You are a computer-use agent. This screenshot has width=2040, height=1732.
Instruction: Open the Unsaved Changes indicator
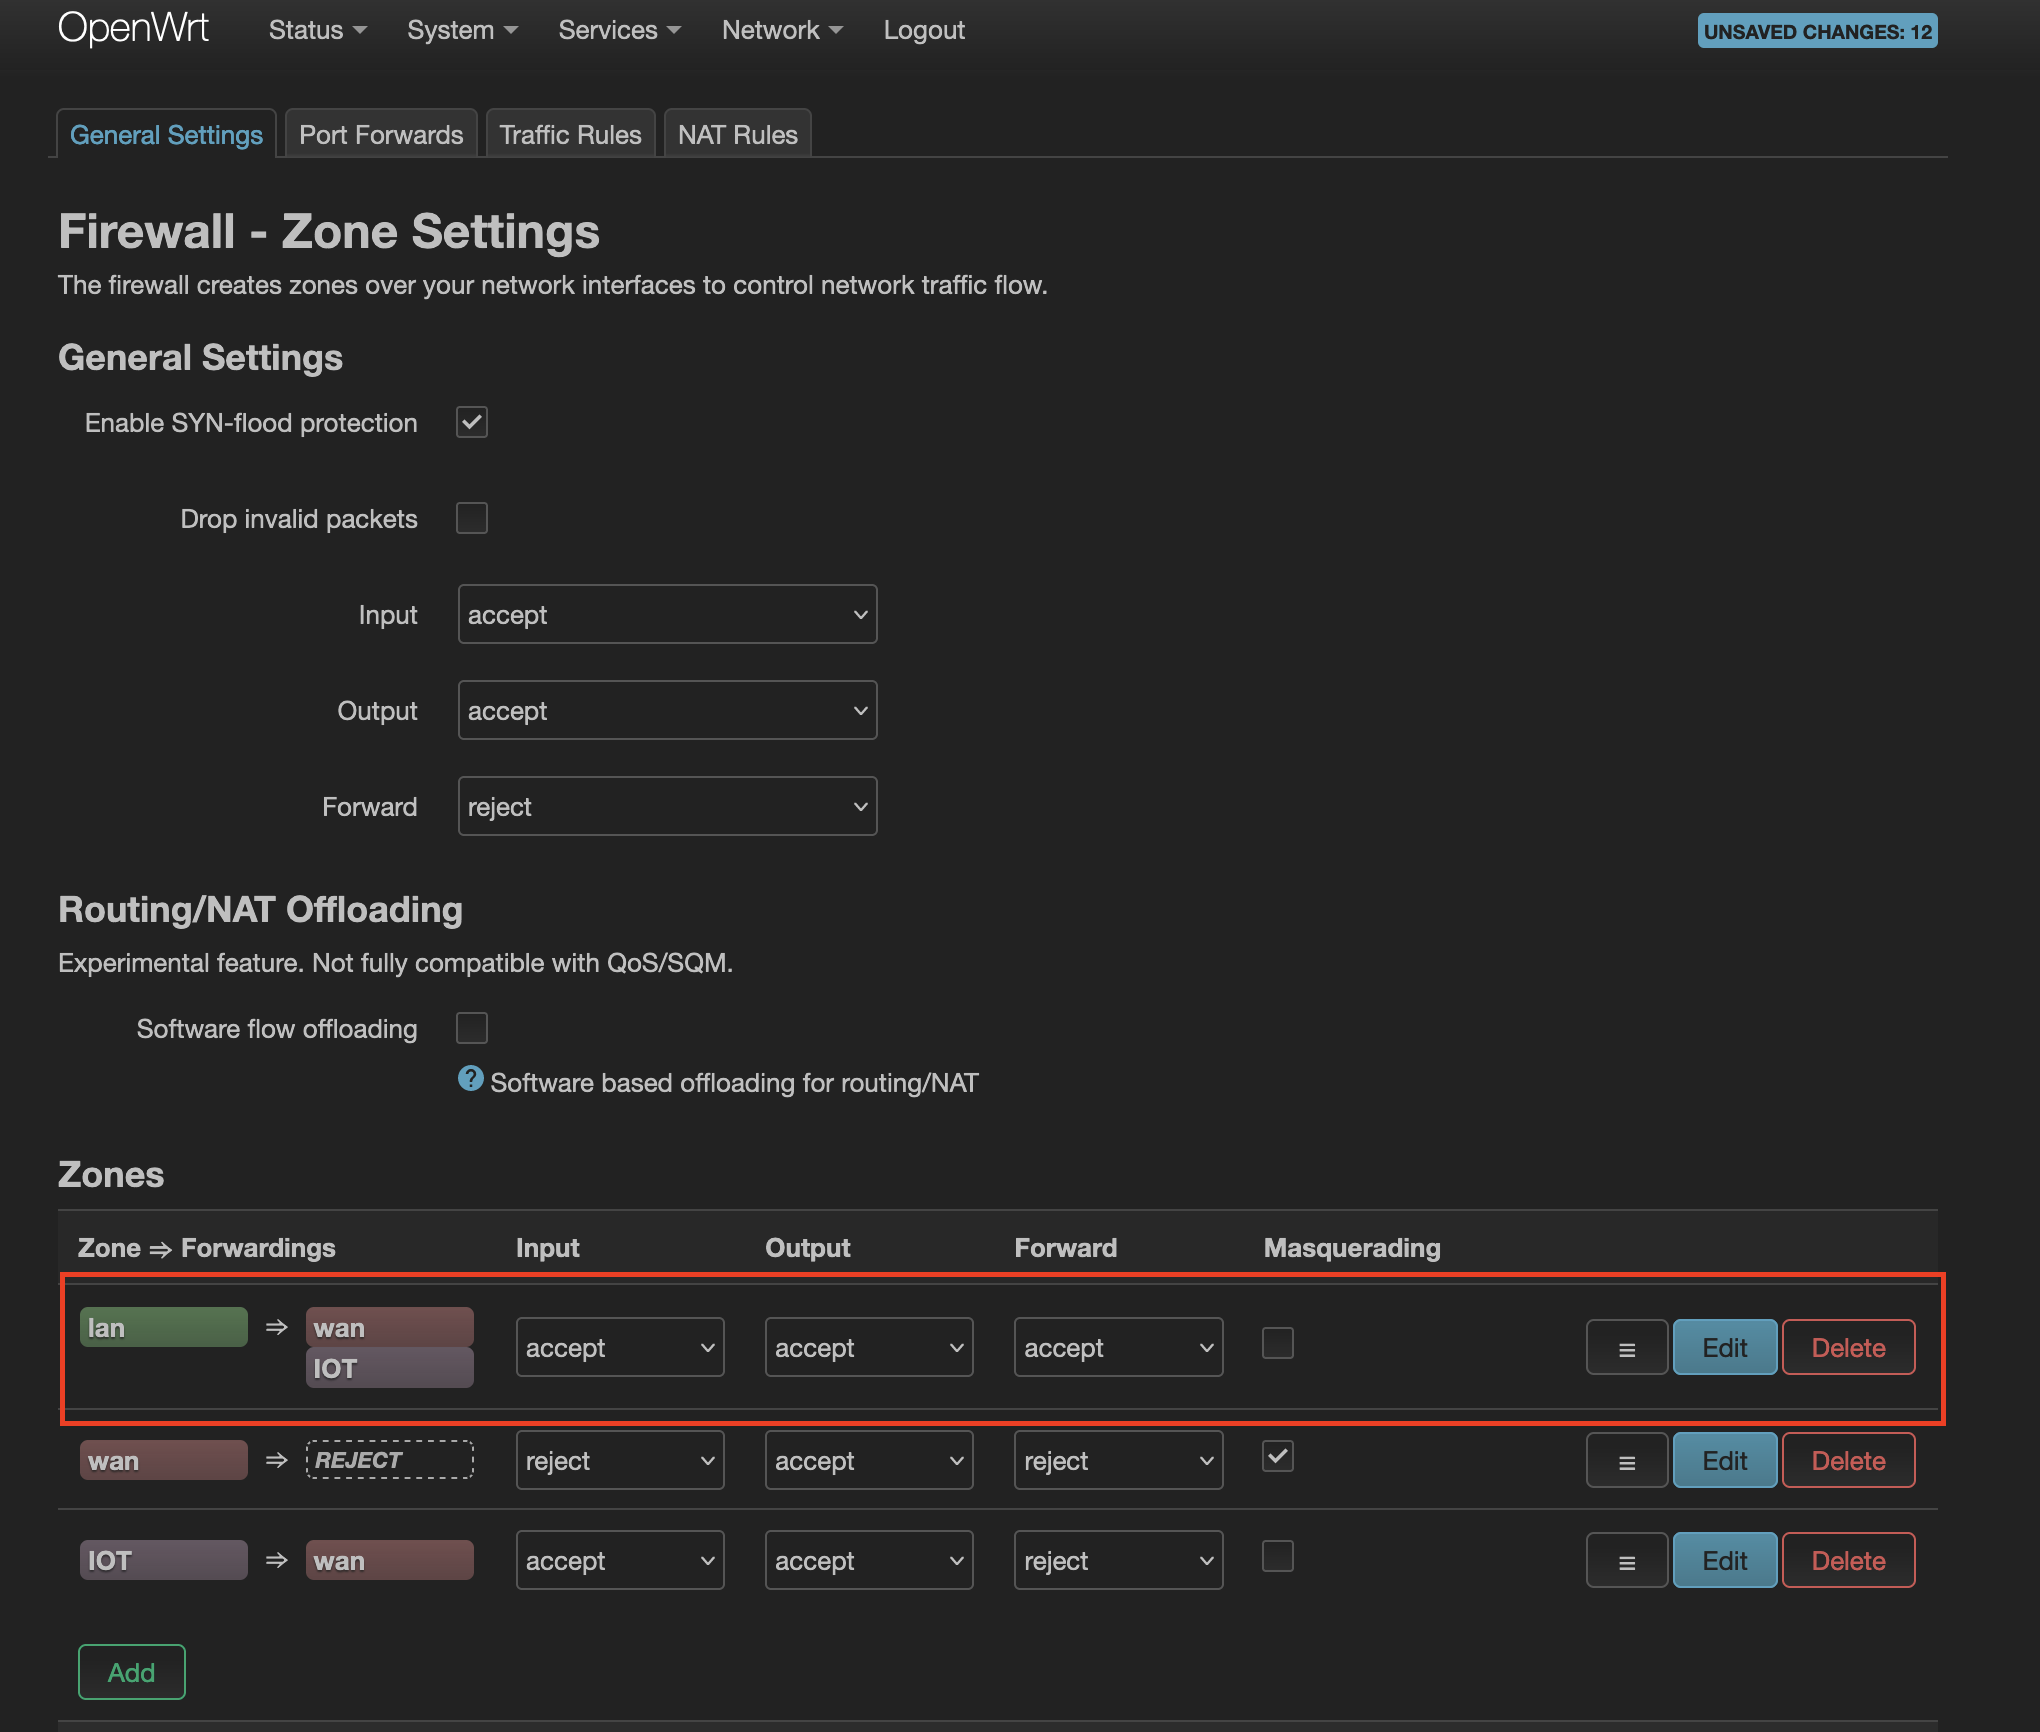(x=1816, y=31)
